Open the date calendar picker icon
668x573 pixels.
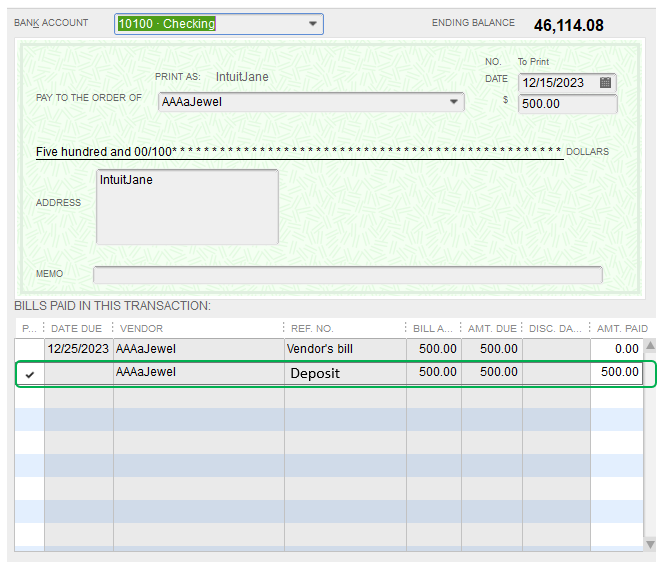pyautogui.click(x=605, y=82)
